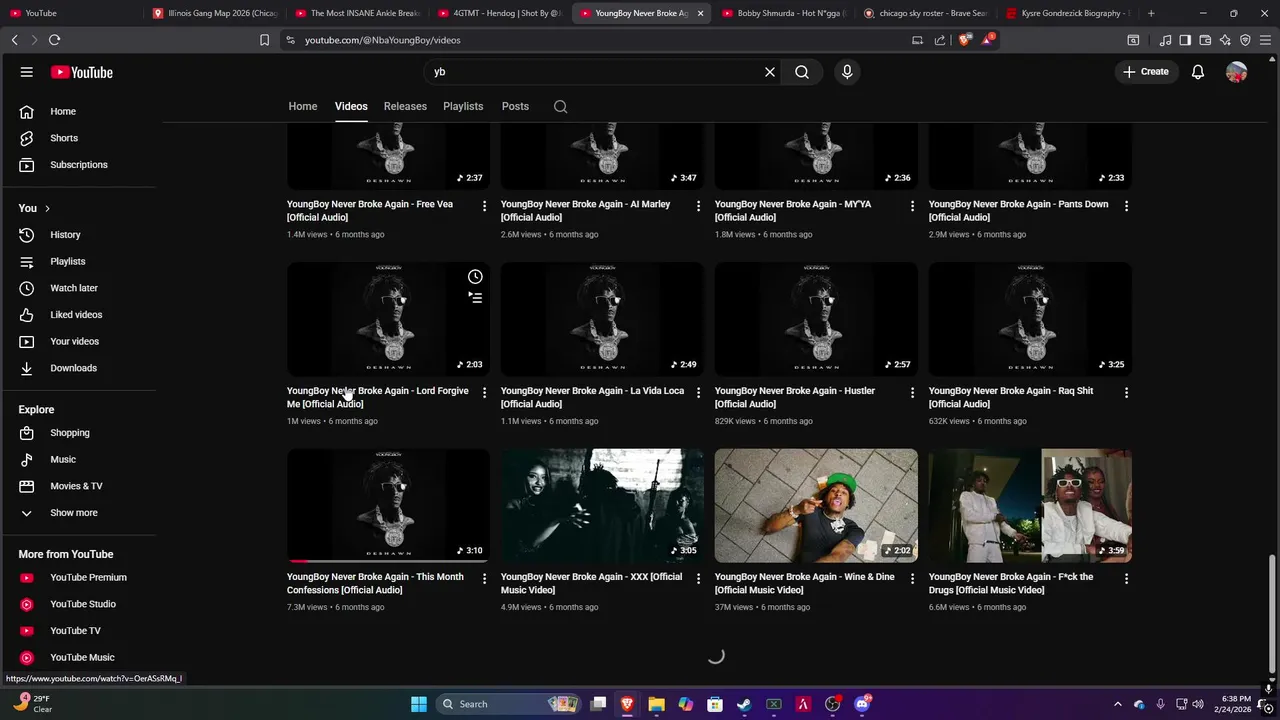Open options for MY'YA video
This screenshot has height=720, width=1280.
(912, 206)
